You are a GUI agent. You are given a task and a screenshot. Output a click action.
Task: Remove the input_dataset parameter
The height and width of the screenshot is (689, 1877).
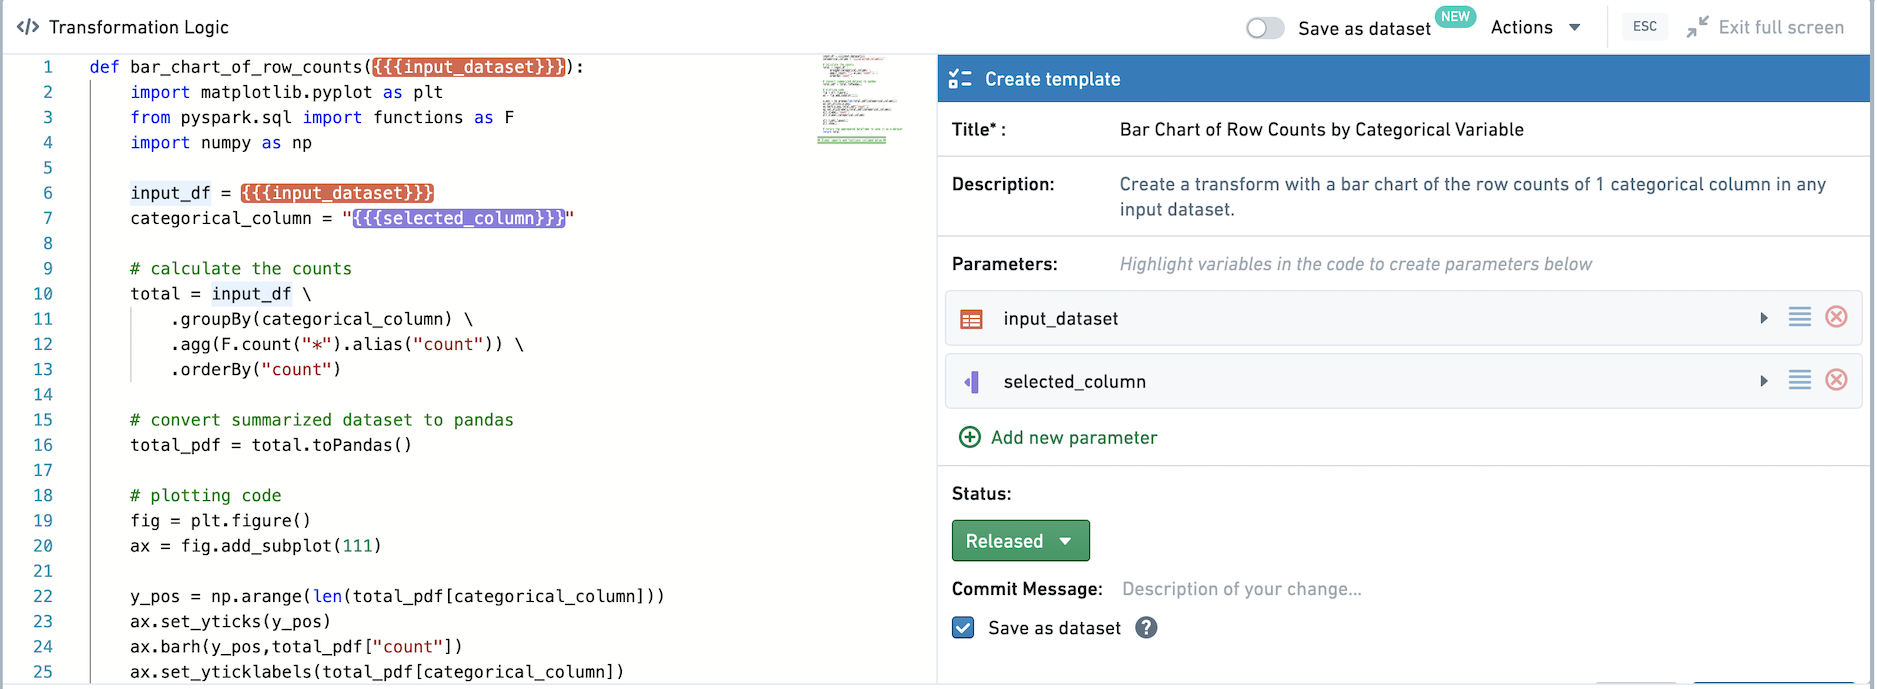(x=1837, y=317)
